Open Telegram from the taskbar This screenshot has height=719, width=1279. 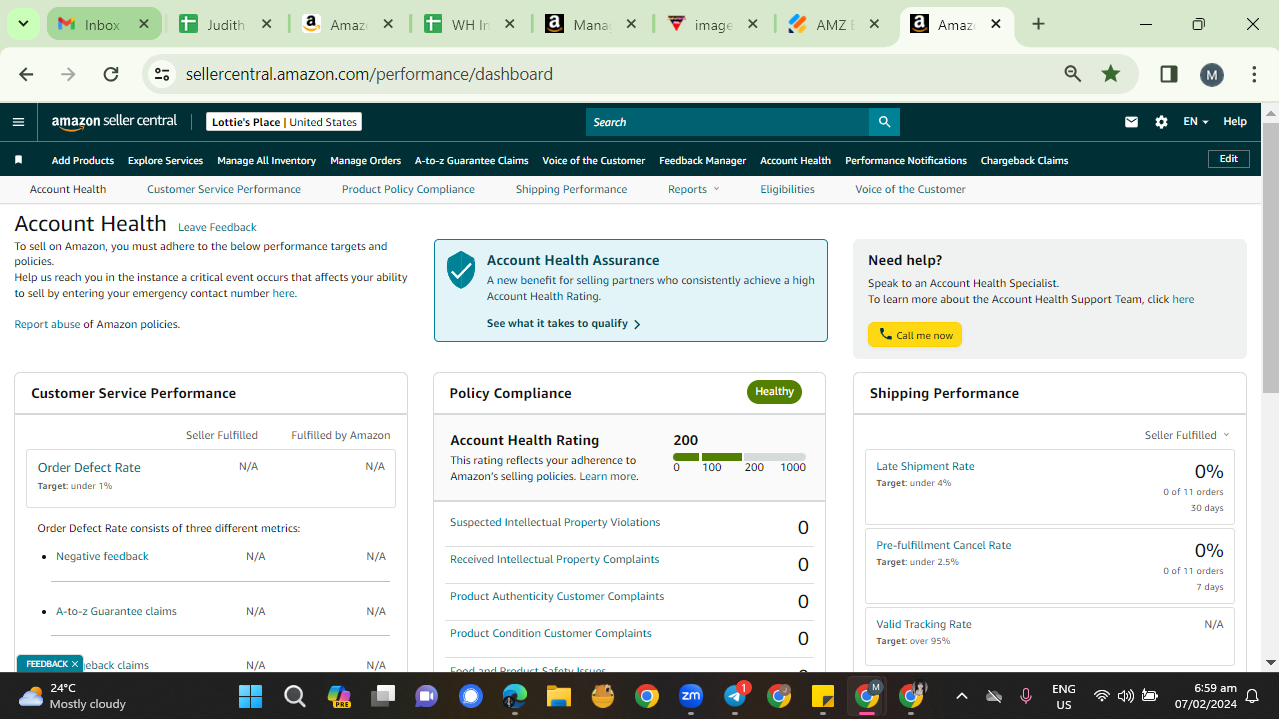click(x=735, y=695)
